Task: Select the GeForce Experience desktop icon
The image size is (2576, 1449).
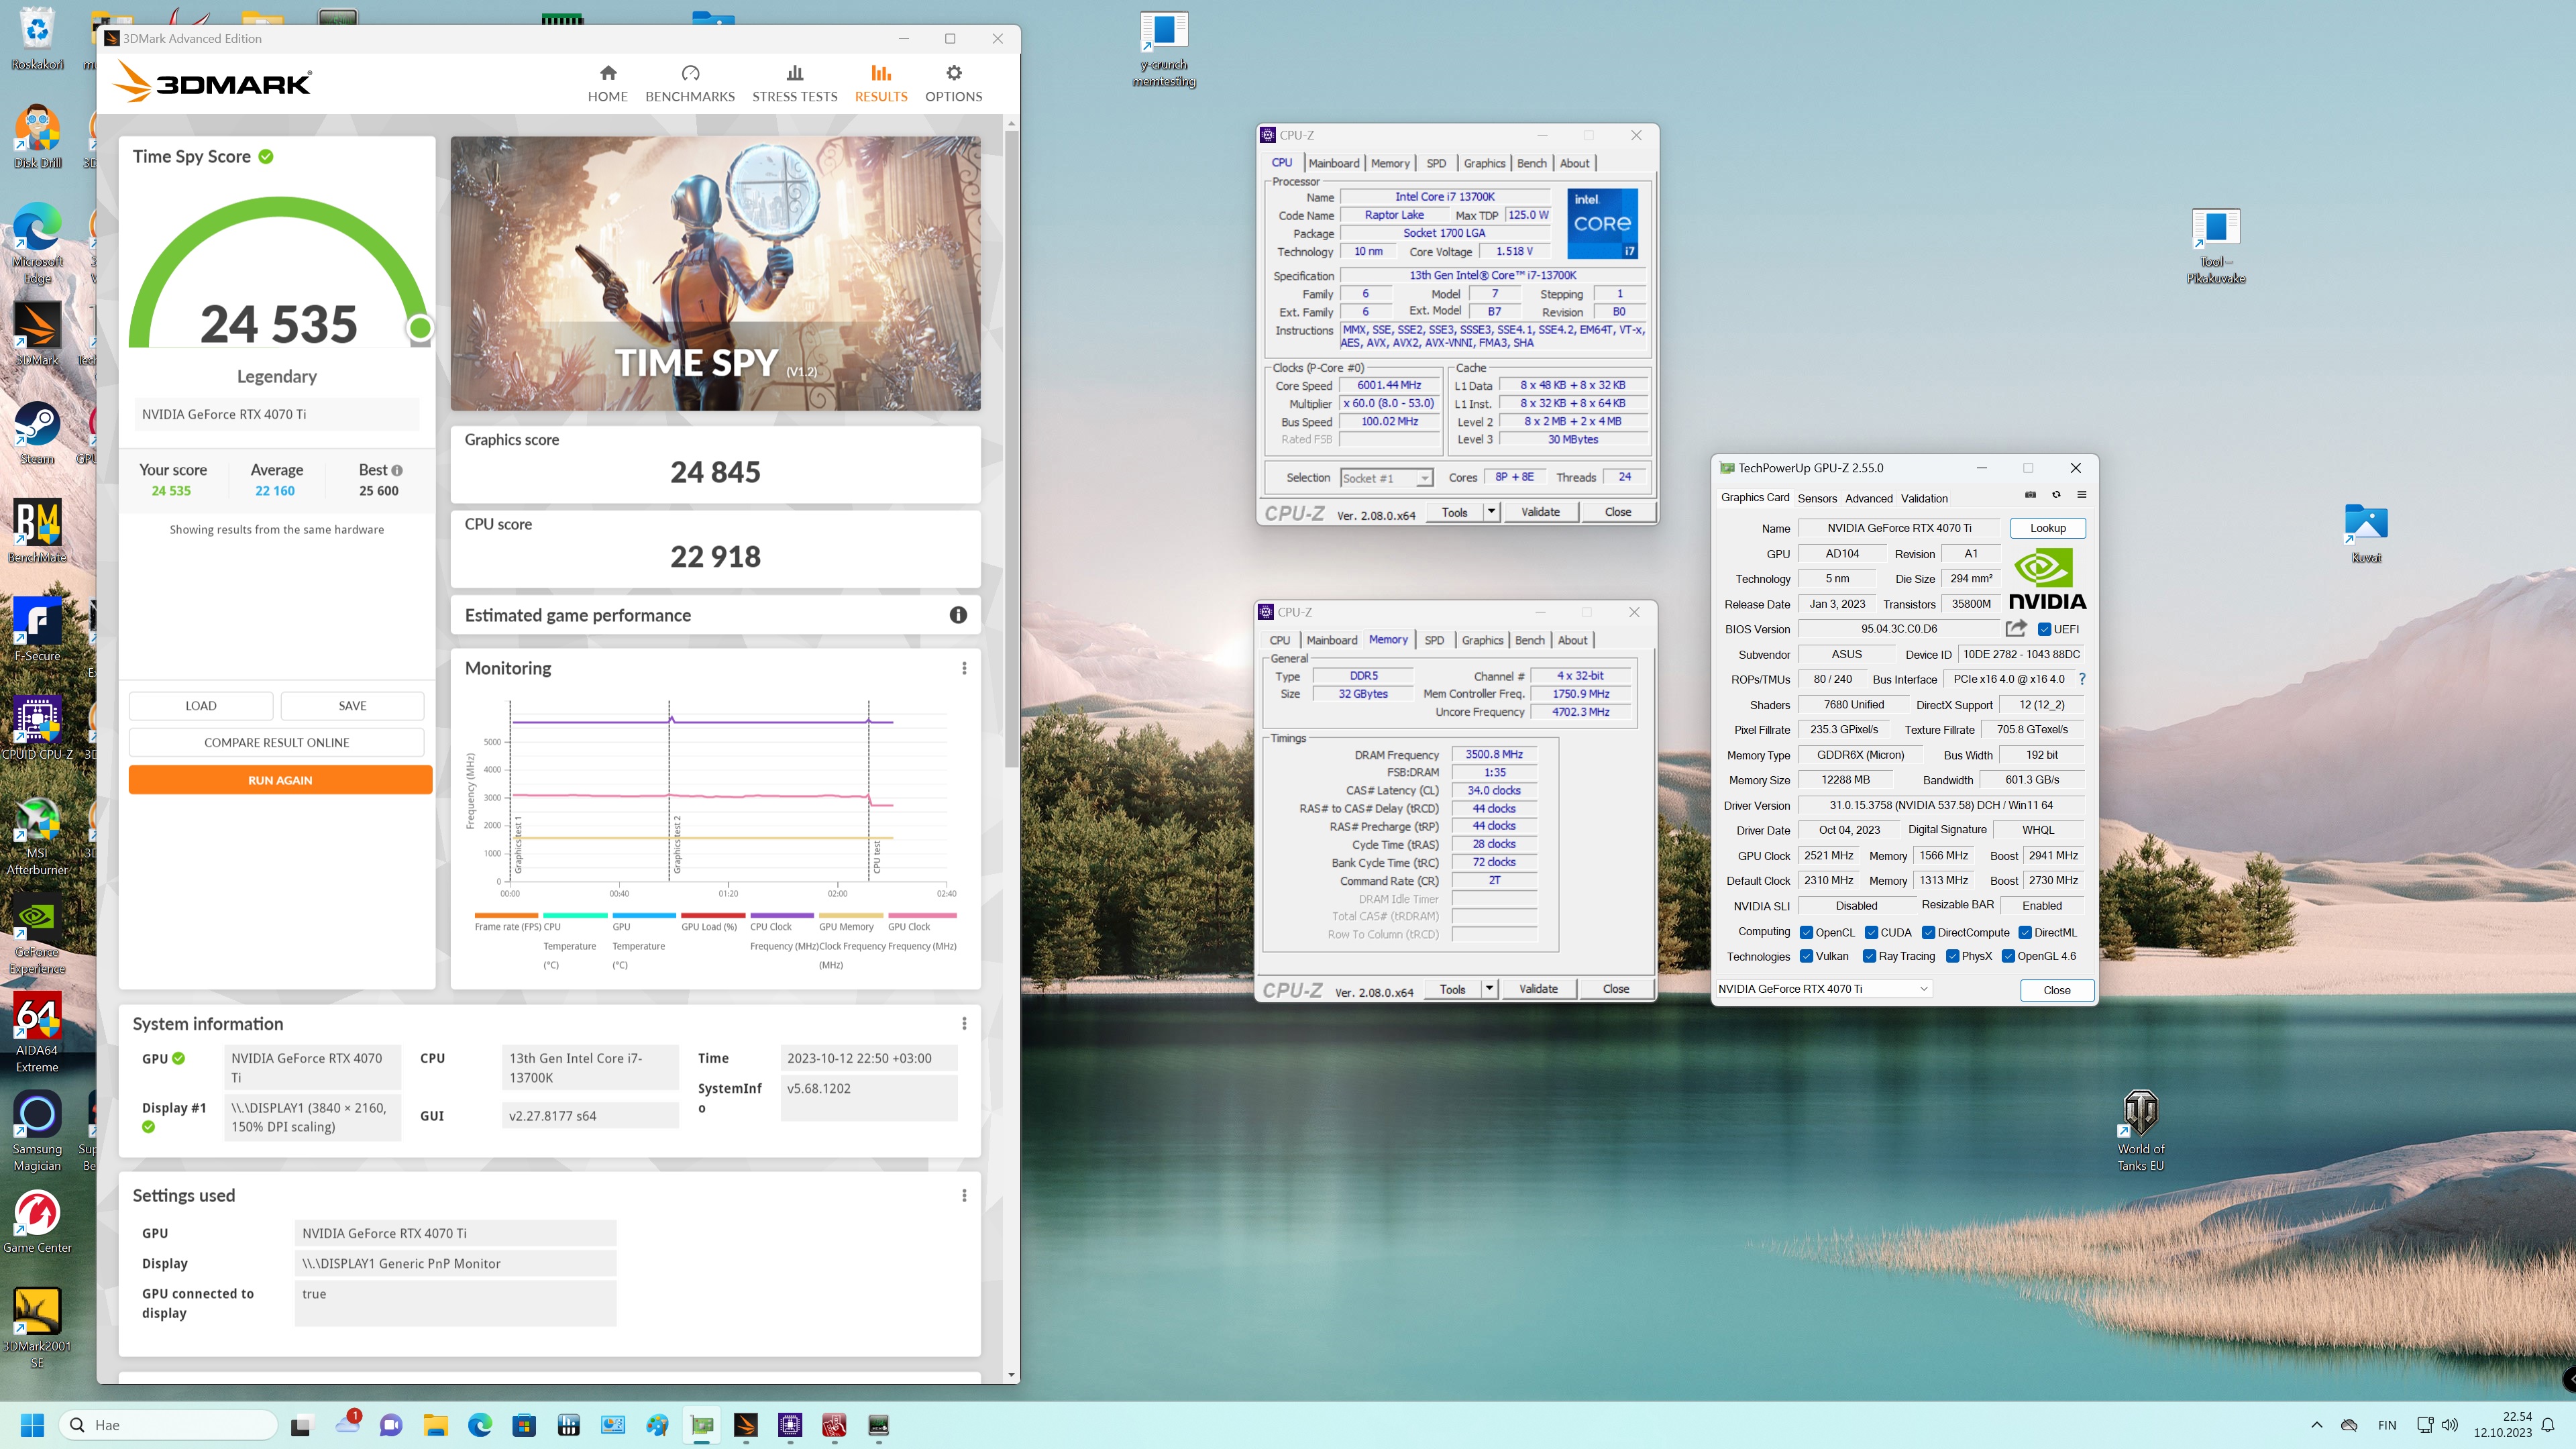Action: pos(37,934)
